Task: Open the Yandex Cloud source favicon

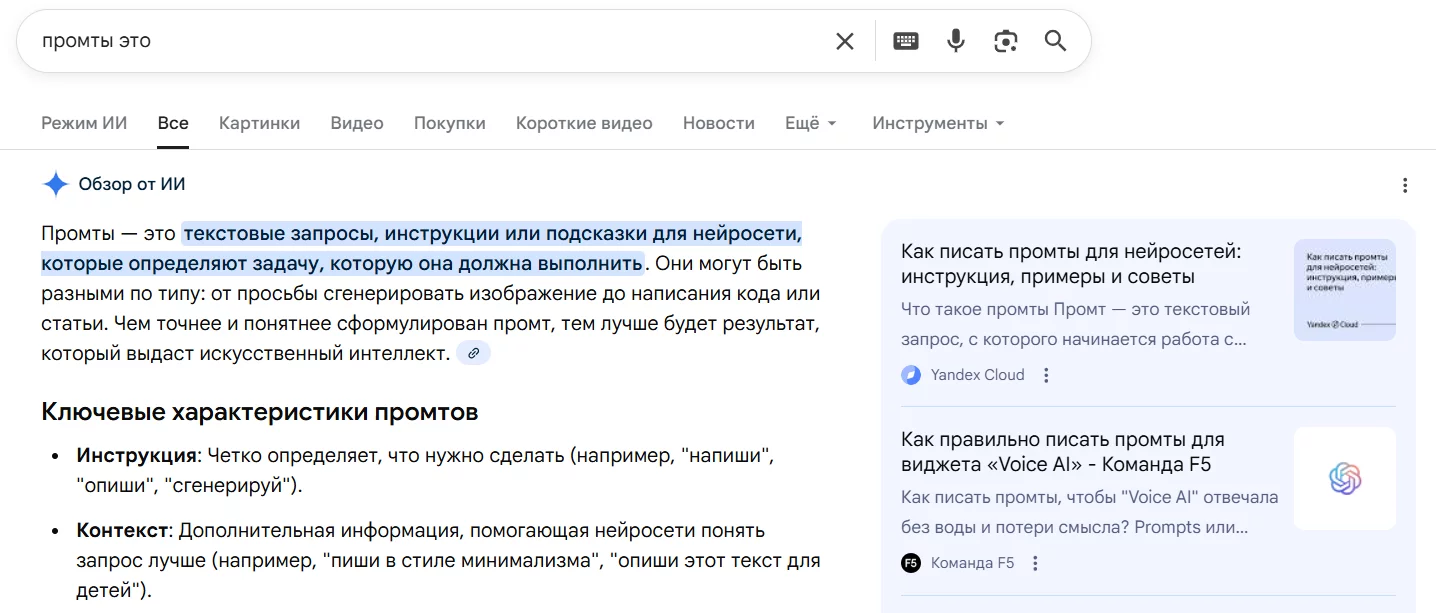Action: (911, 375)
